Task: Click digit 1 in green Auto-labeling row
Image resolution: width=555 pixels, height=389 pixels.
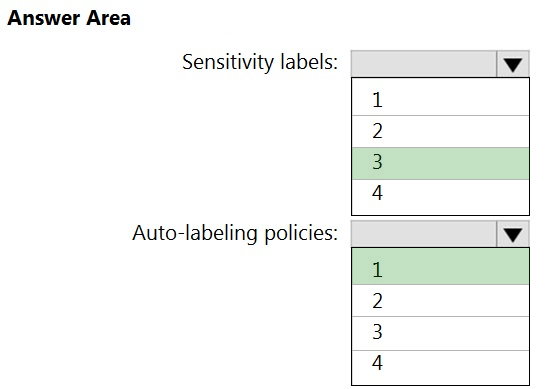Action: (377, 270)
